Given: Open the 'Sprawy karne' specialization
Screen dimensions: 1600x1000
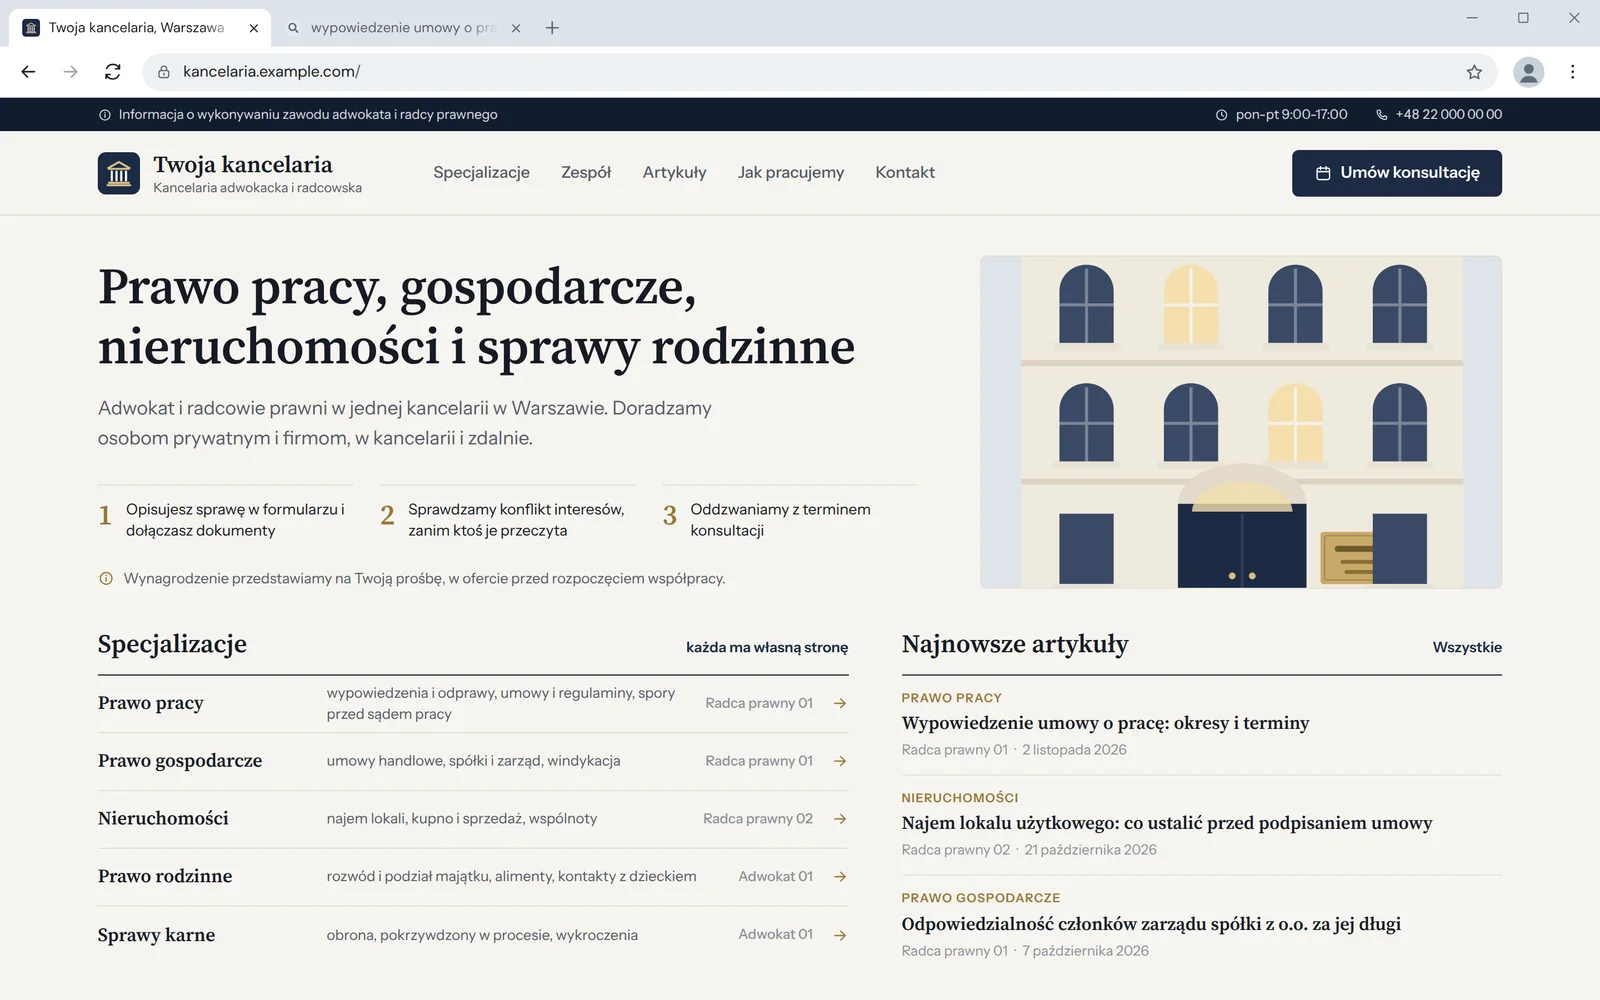Looking at the screenshot, I should (x=156, y=935).
